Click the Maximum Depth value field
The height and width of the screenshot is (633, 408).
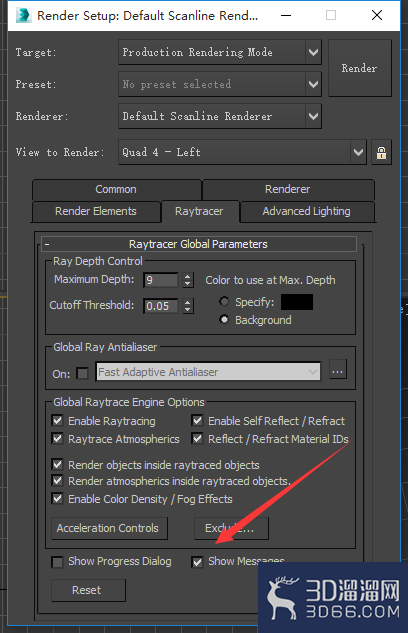tap(161, 280)
